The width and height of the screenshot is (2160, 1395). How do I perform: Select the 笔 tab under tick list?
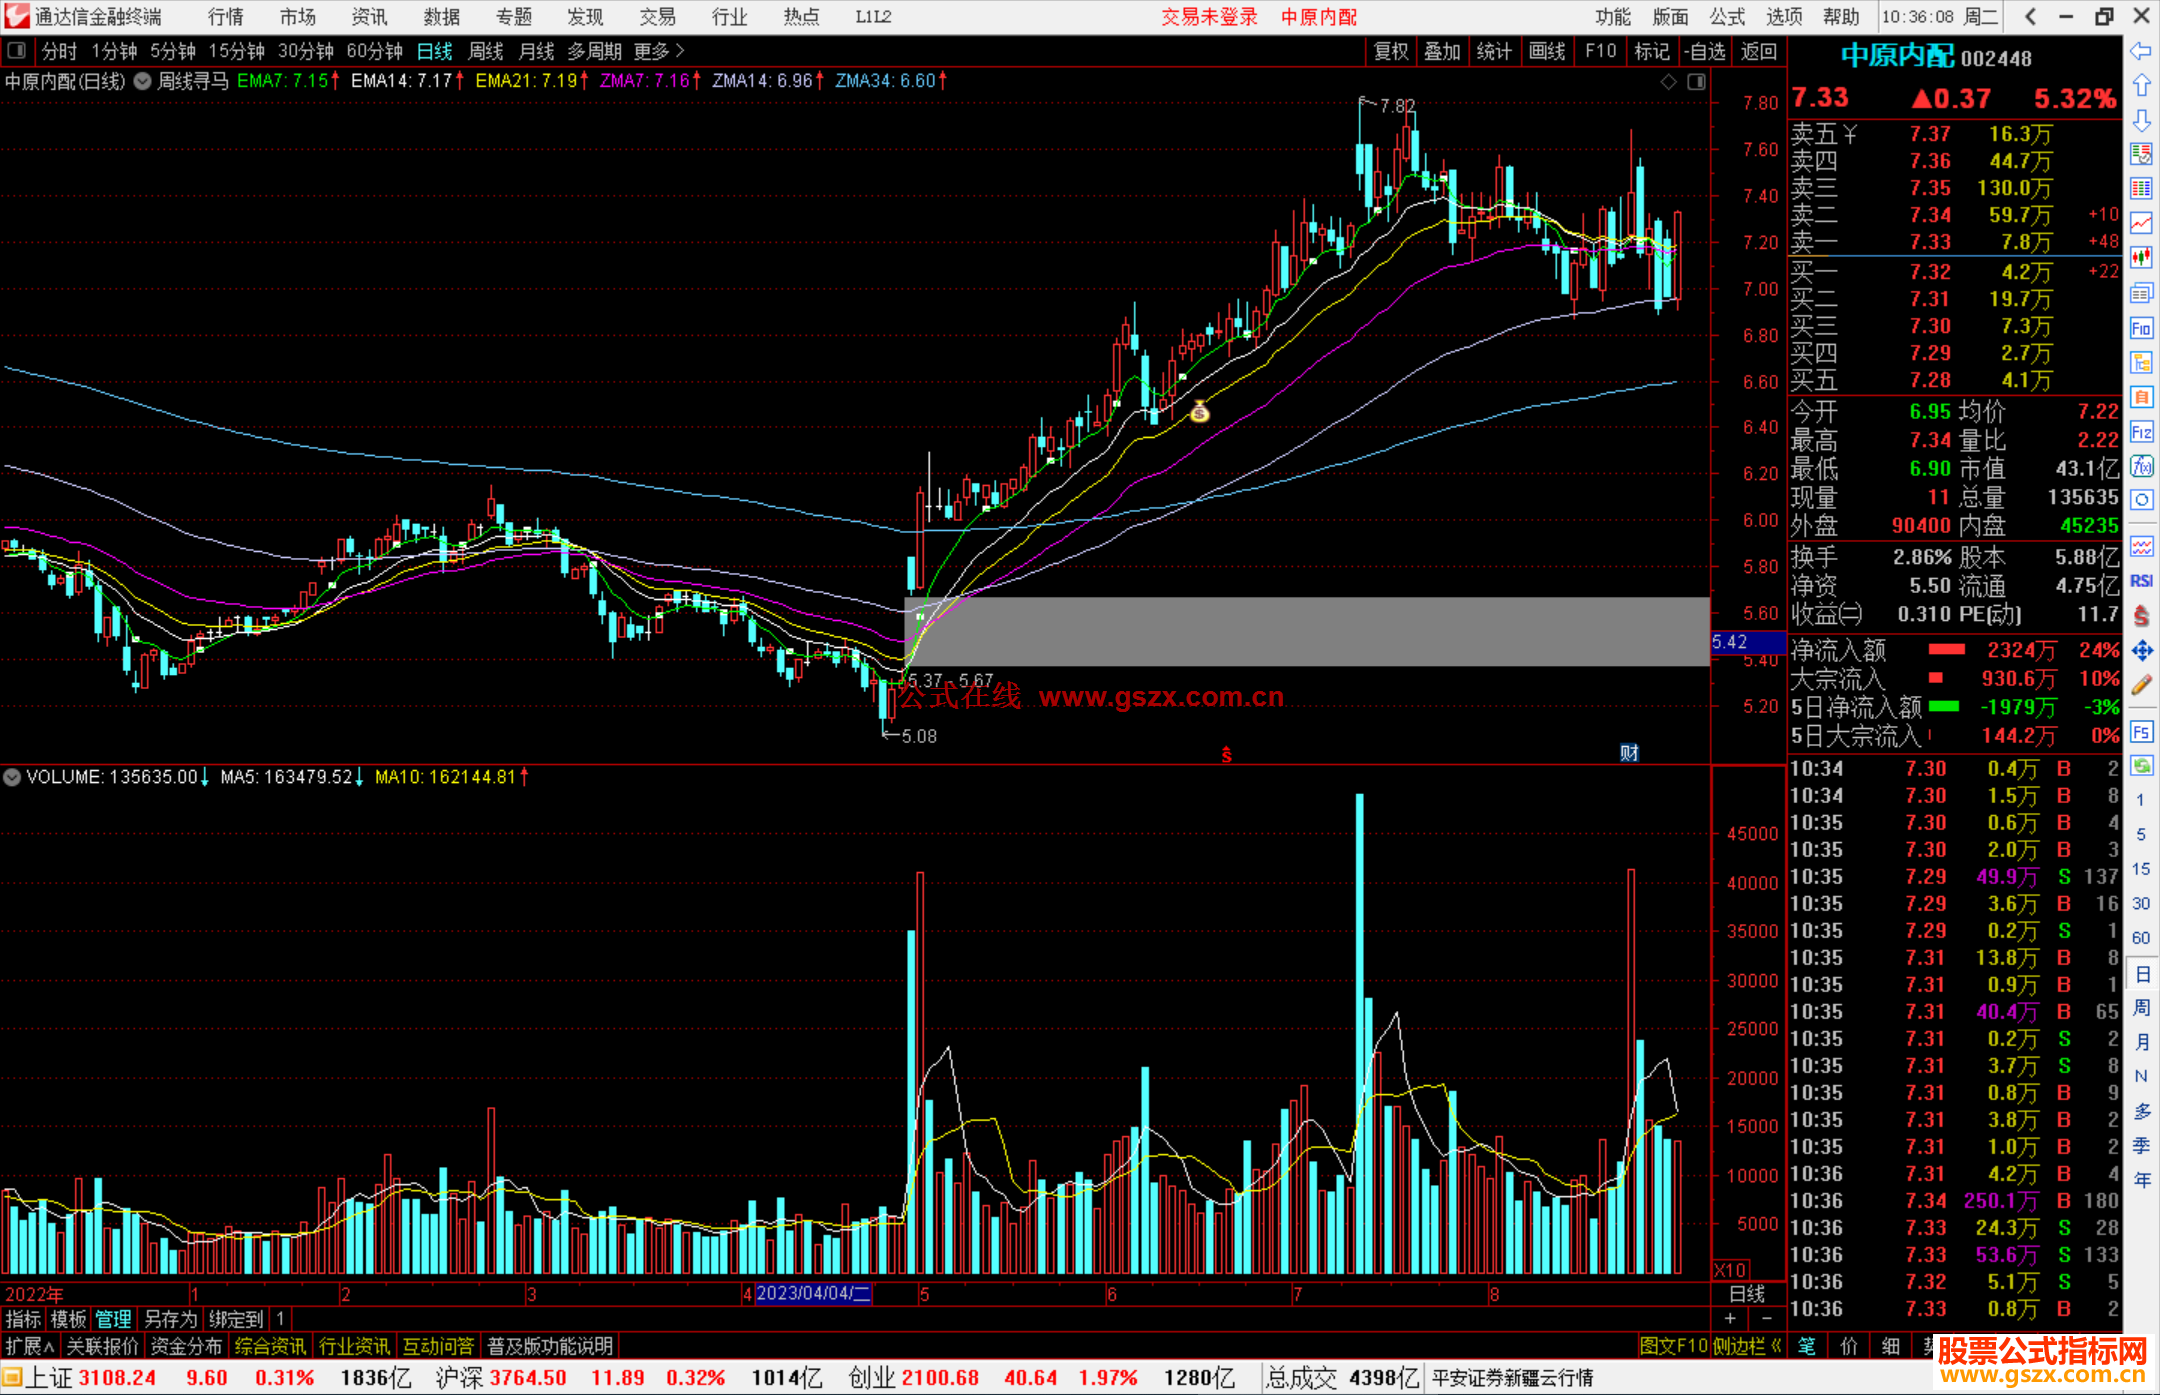pos(1807,1346)
